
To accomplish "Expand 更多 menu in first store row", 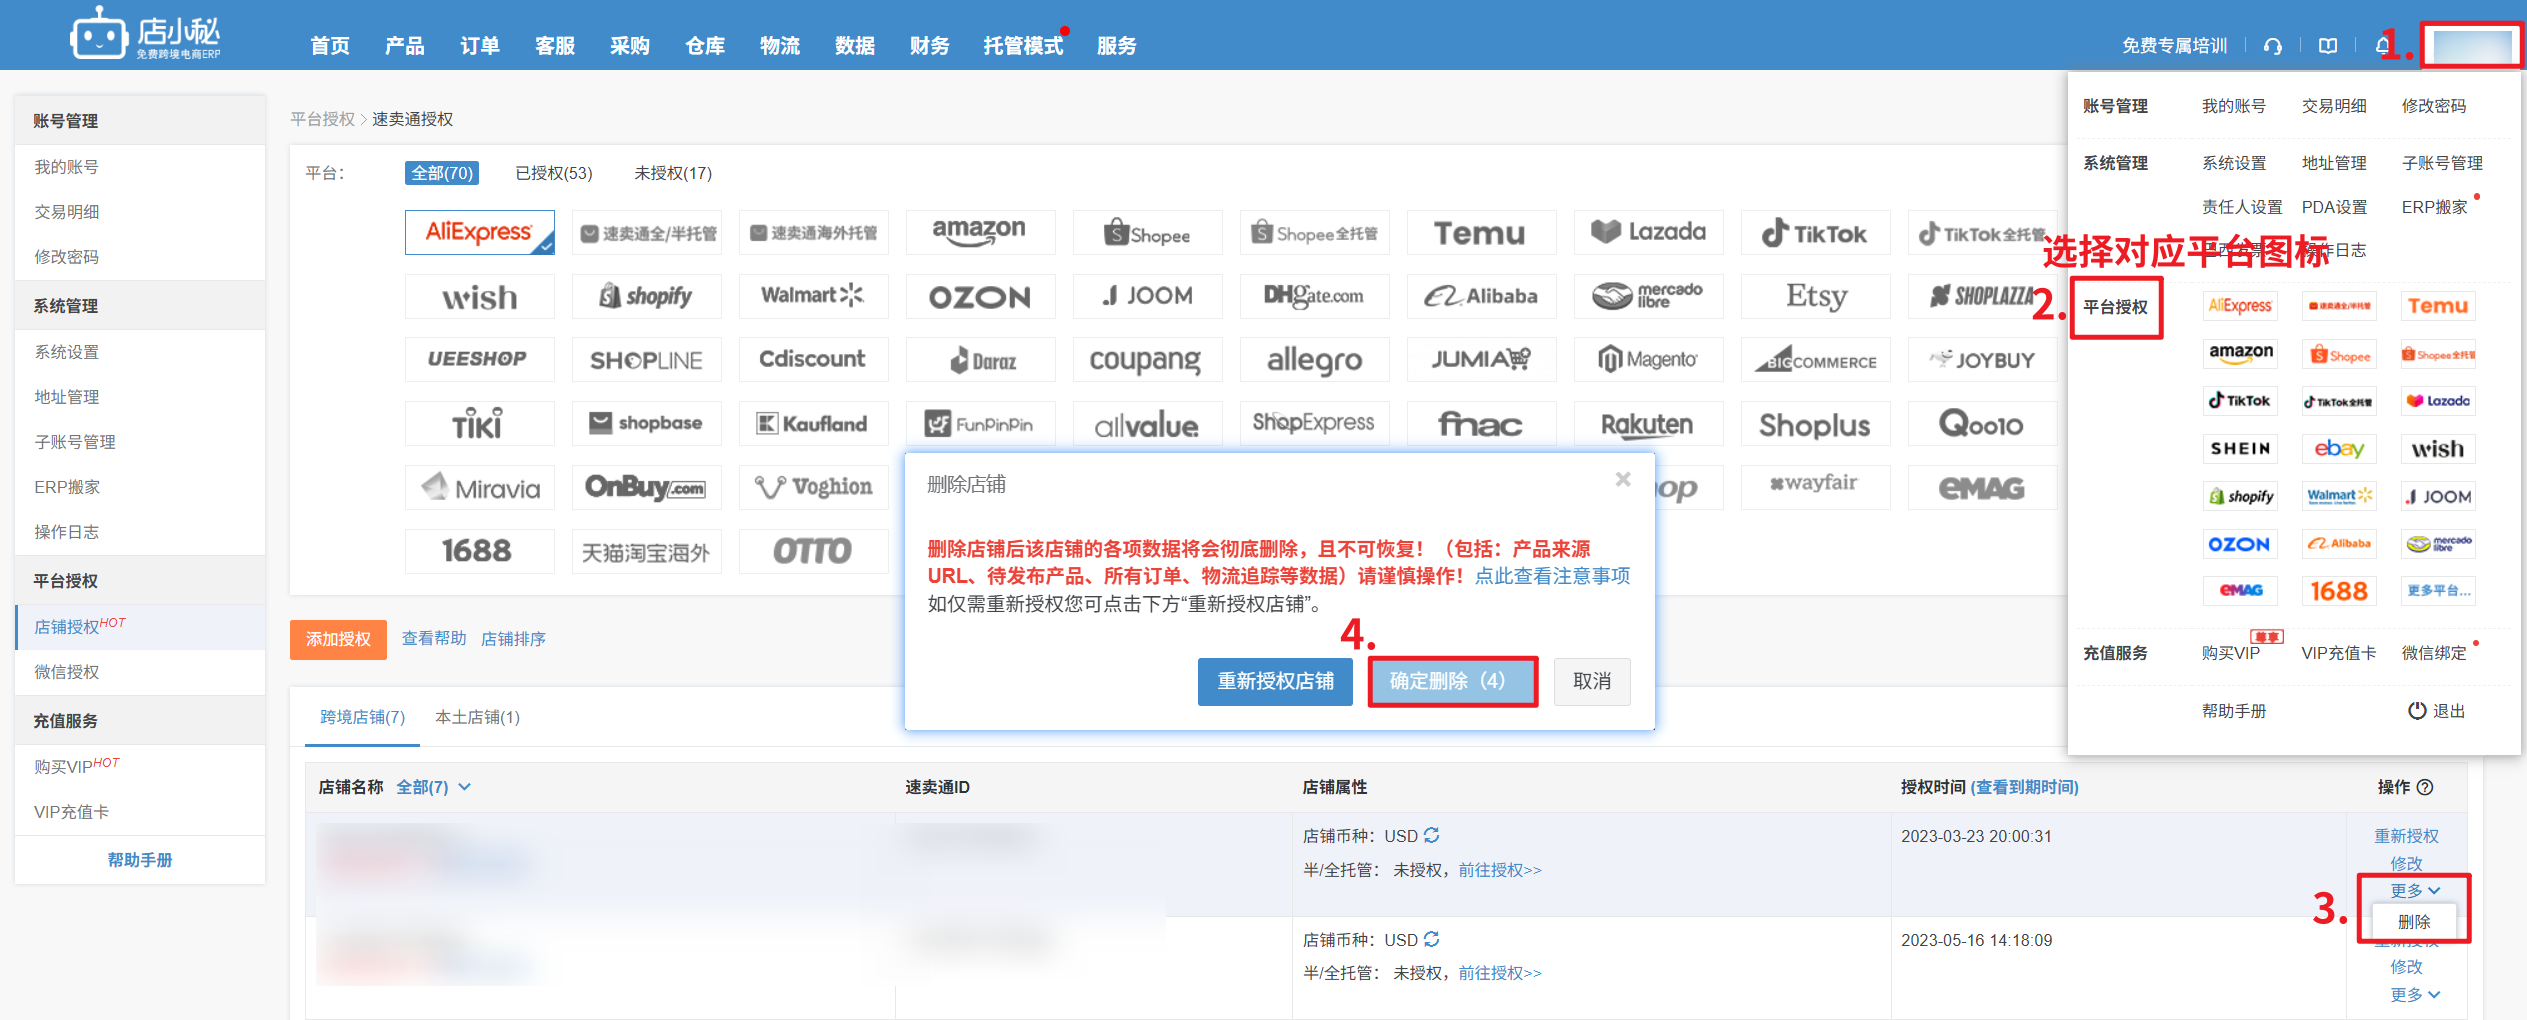I will tap(2414, 890).
